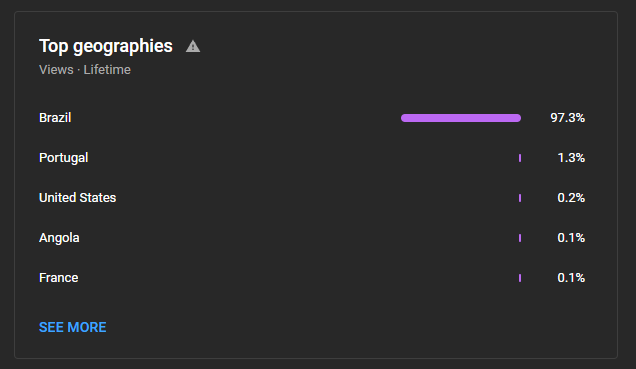
Task: Click Portugal's small purple bar marker
Action: 520,158
